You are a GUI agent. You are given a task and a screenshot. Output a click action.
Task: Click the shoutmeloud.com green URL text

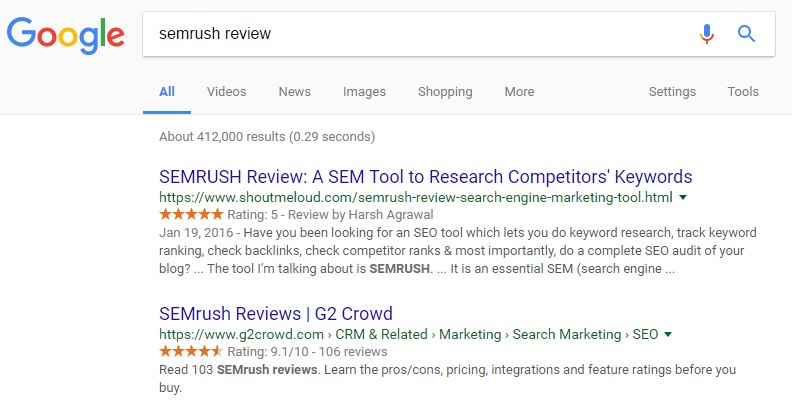point(415,198)
